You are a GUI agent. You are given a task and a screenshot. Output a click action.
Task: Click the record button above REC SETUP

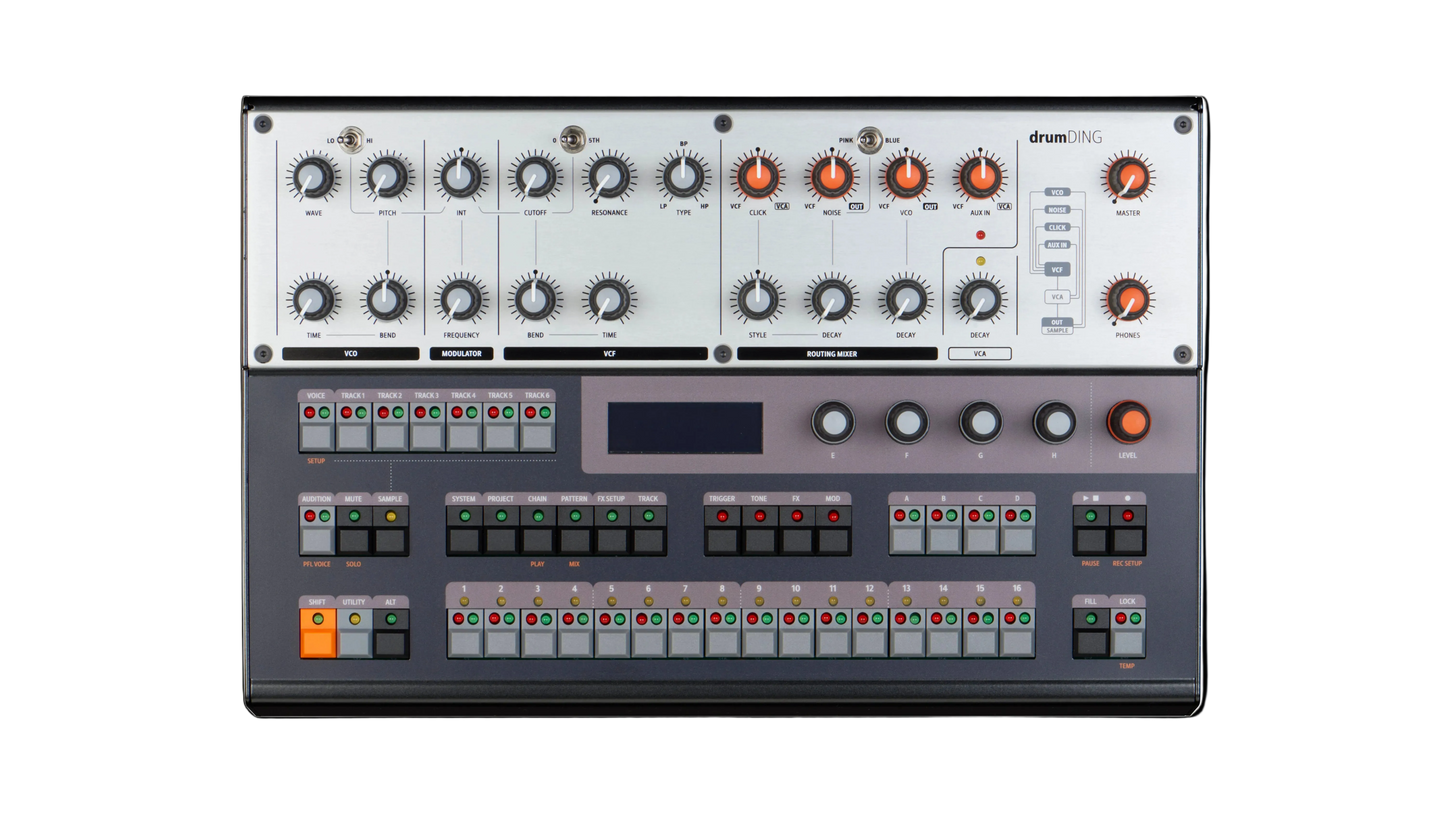coord(1128,541)
